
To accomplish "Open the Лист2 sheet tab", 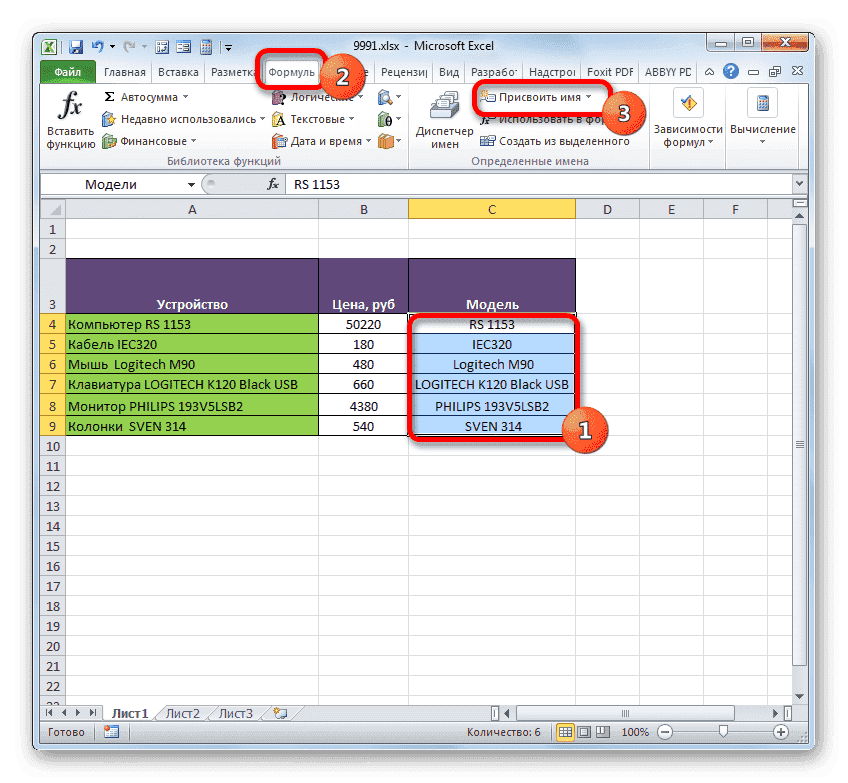I will [181, 713].
